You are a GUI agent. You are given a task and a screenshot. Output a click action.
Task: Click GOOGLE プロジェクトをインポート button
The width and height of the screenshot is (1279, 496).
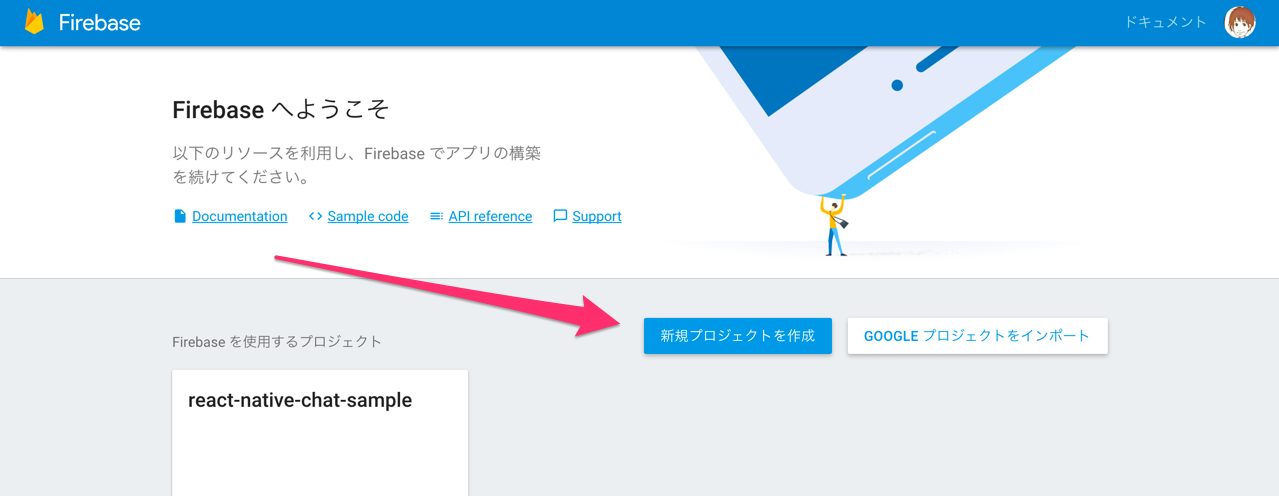coord(977,336)
